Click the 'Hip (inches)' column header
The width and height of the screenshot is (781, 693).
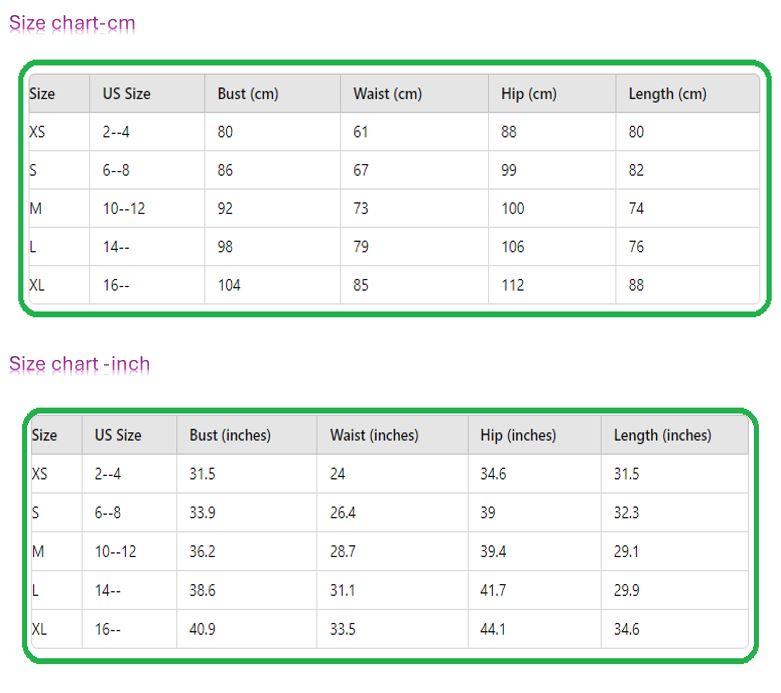click(518, 435)
